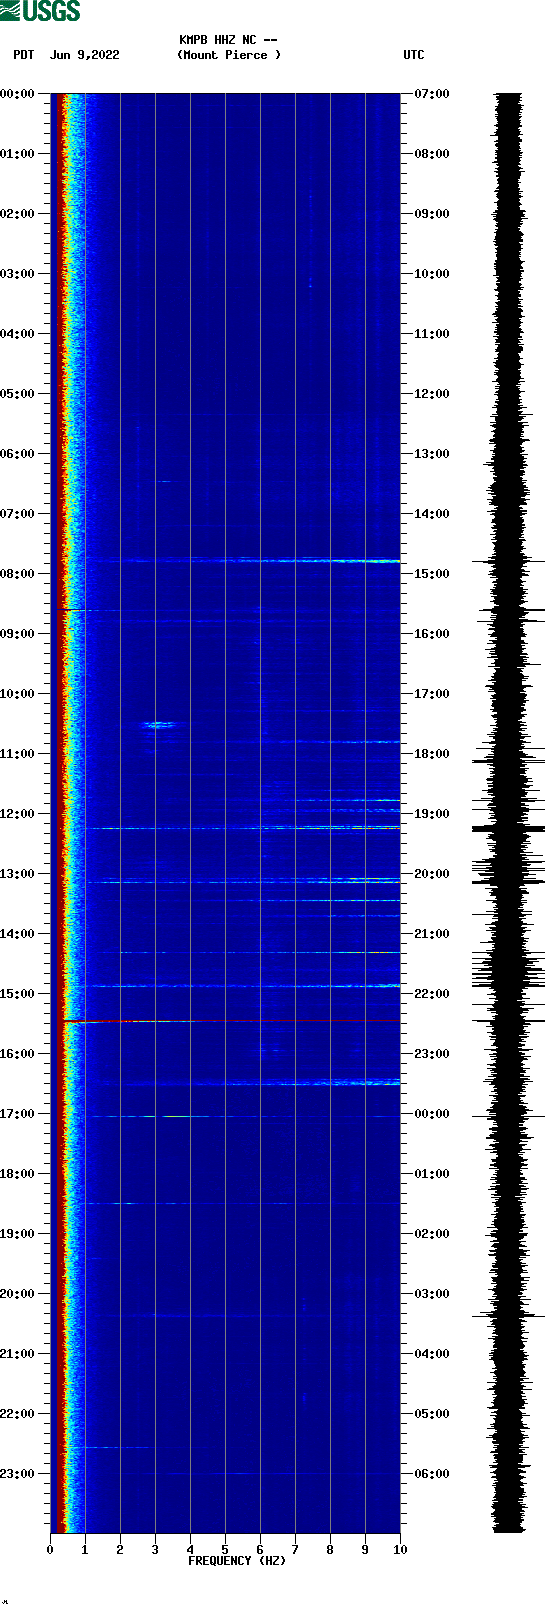Click the 00:00 UTC time label

432,1114
